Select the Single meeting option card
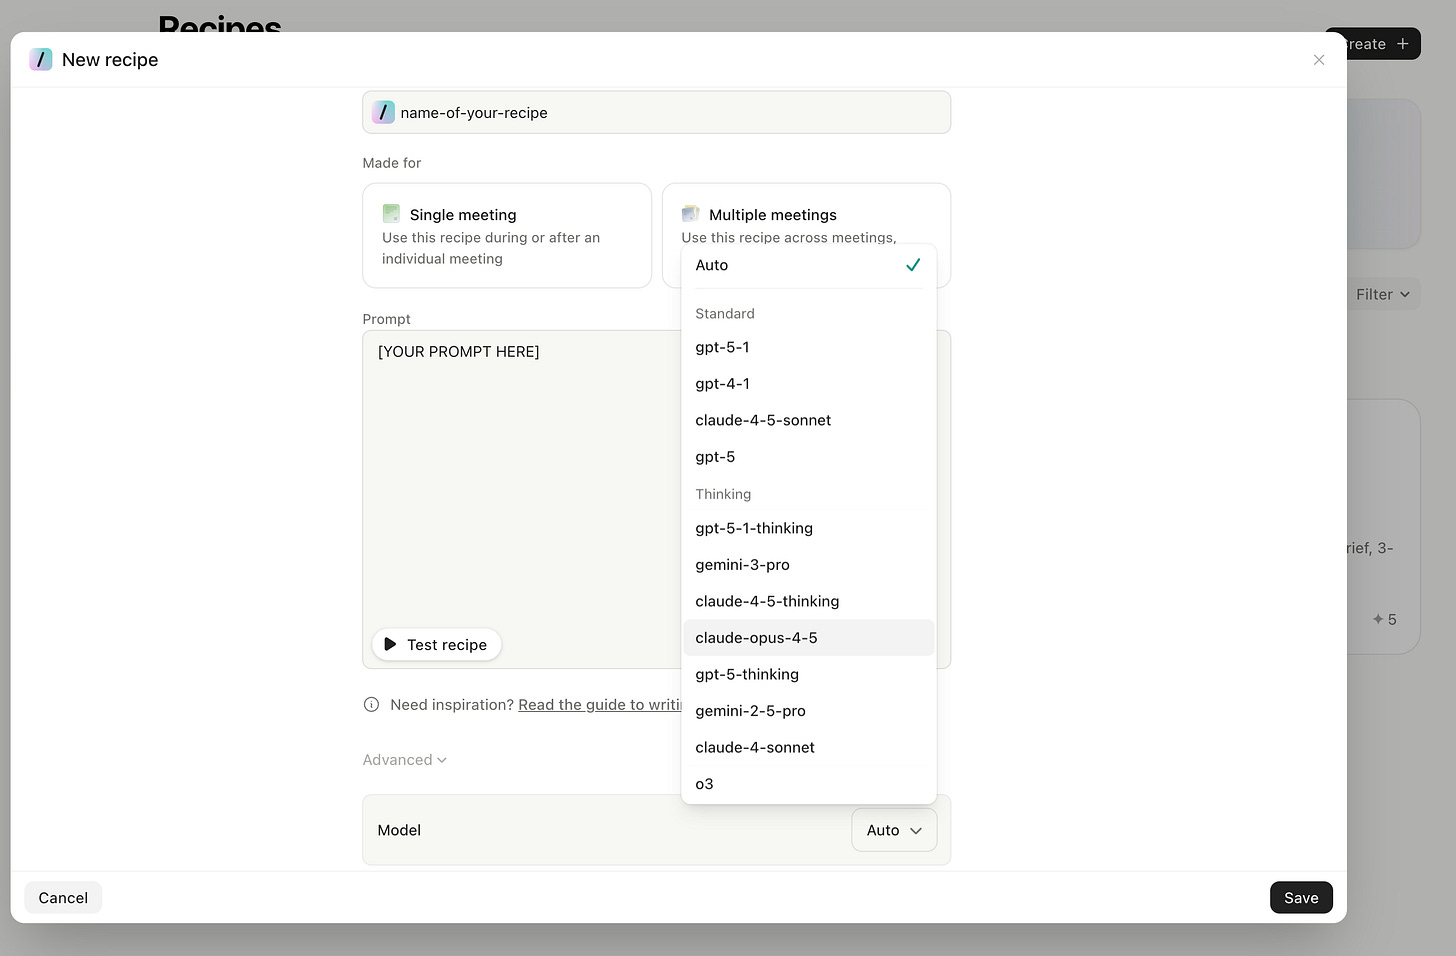Viewport: 1456px width, 956px height. [507, 236]
